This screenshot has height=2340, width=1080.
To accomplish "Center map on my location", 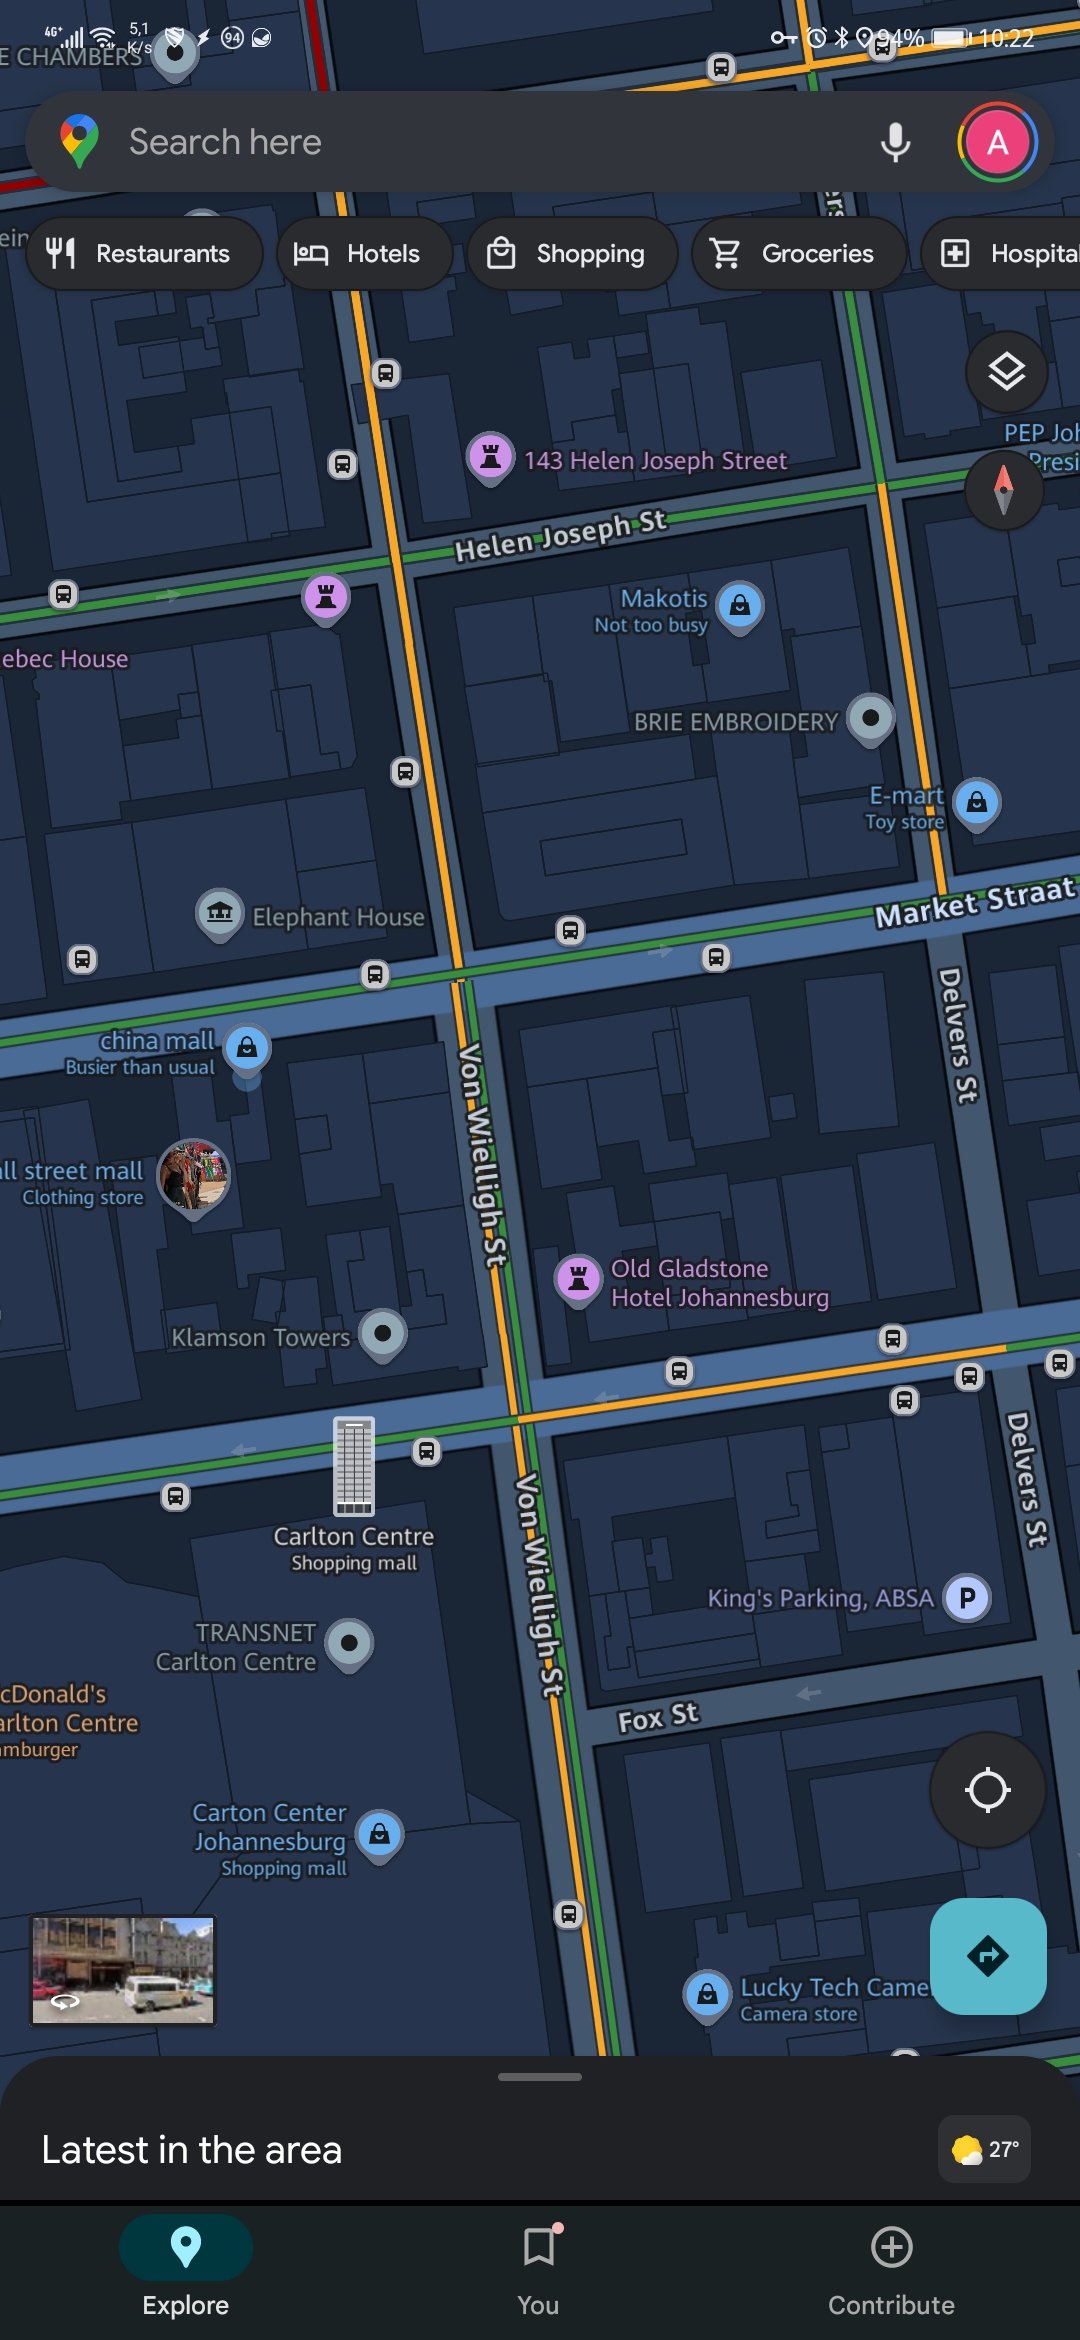I will click(987, 1790).
